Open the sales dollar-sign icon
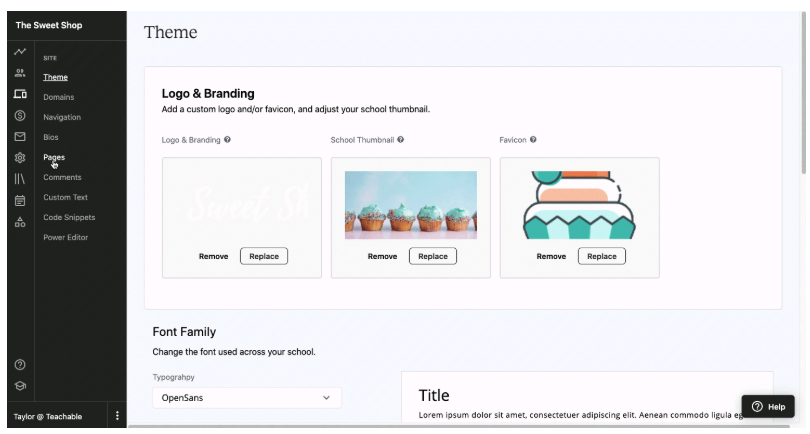The width and height of the screenshot is (810, 434). 20,116
